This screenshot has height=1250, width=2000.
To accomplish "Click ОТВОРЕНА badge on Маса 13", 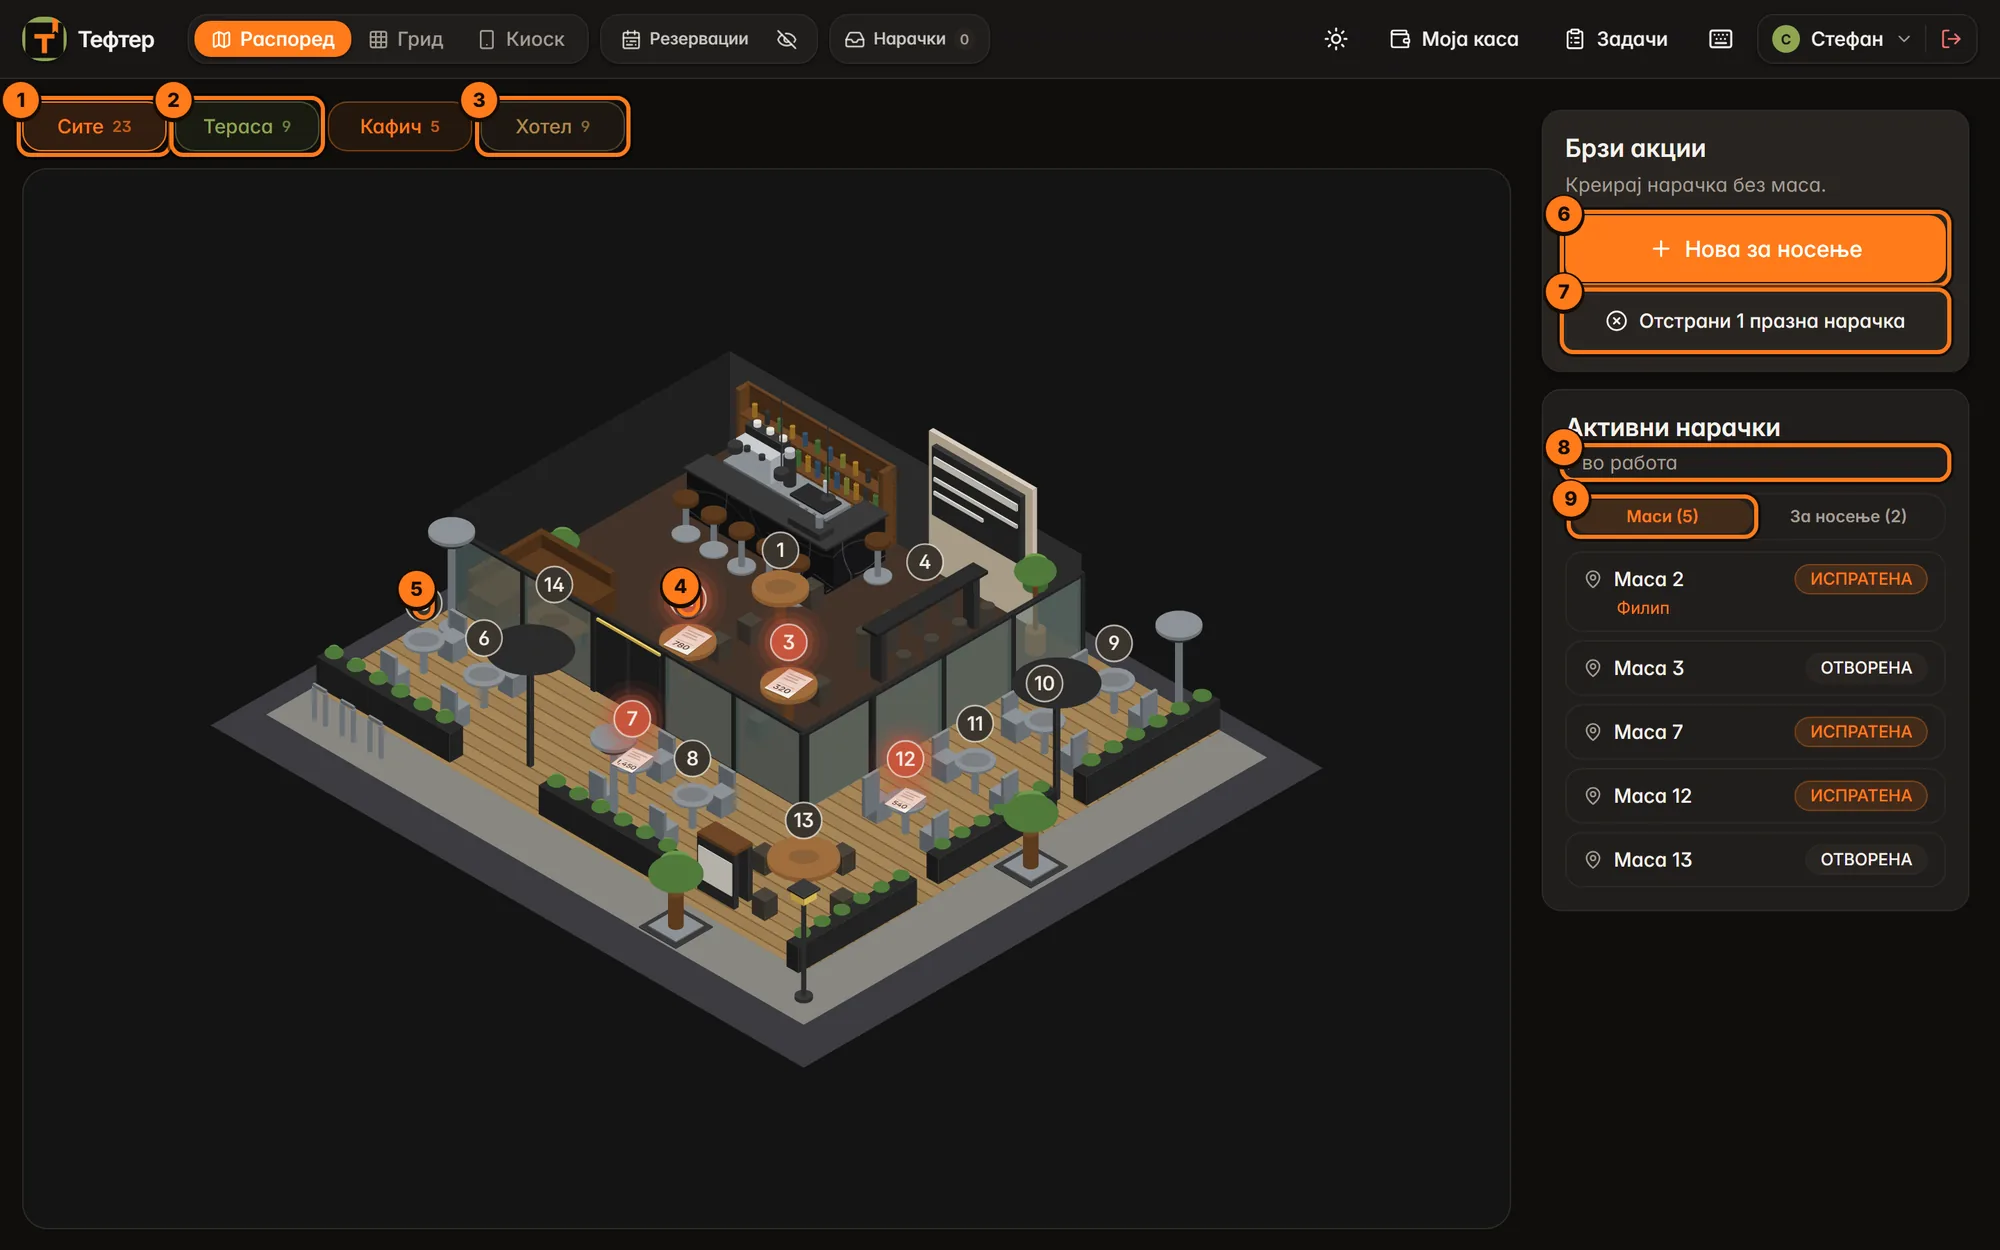I will [1866, 860].
